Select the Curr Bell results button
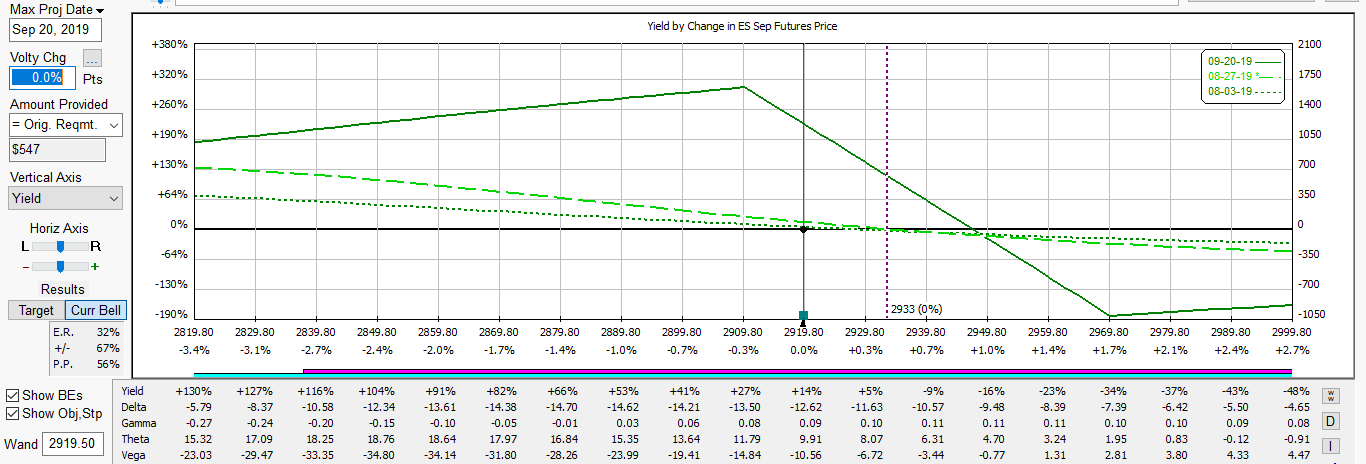The image size is (1366, 464). (x=96, y=310)
